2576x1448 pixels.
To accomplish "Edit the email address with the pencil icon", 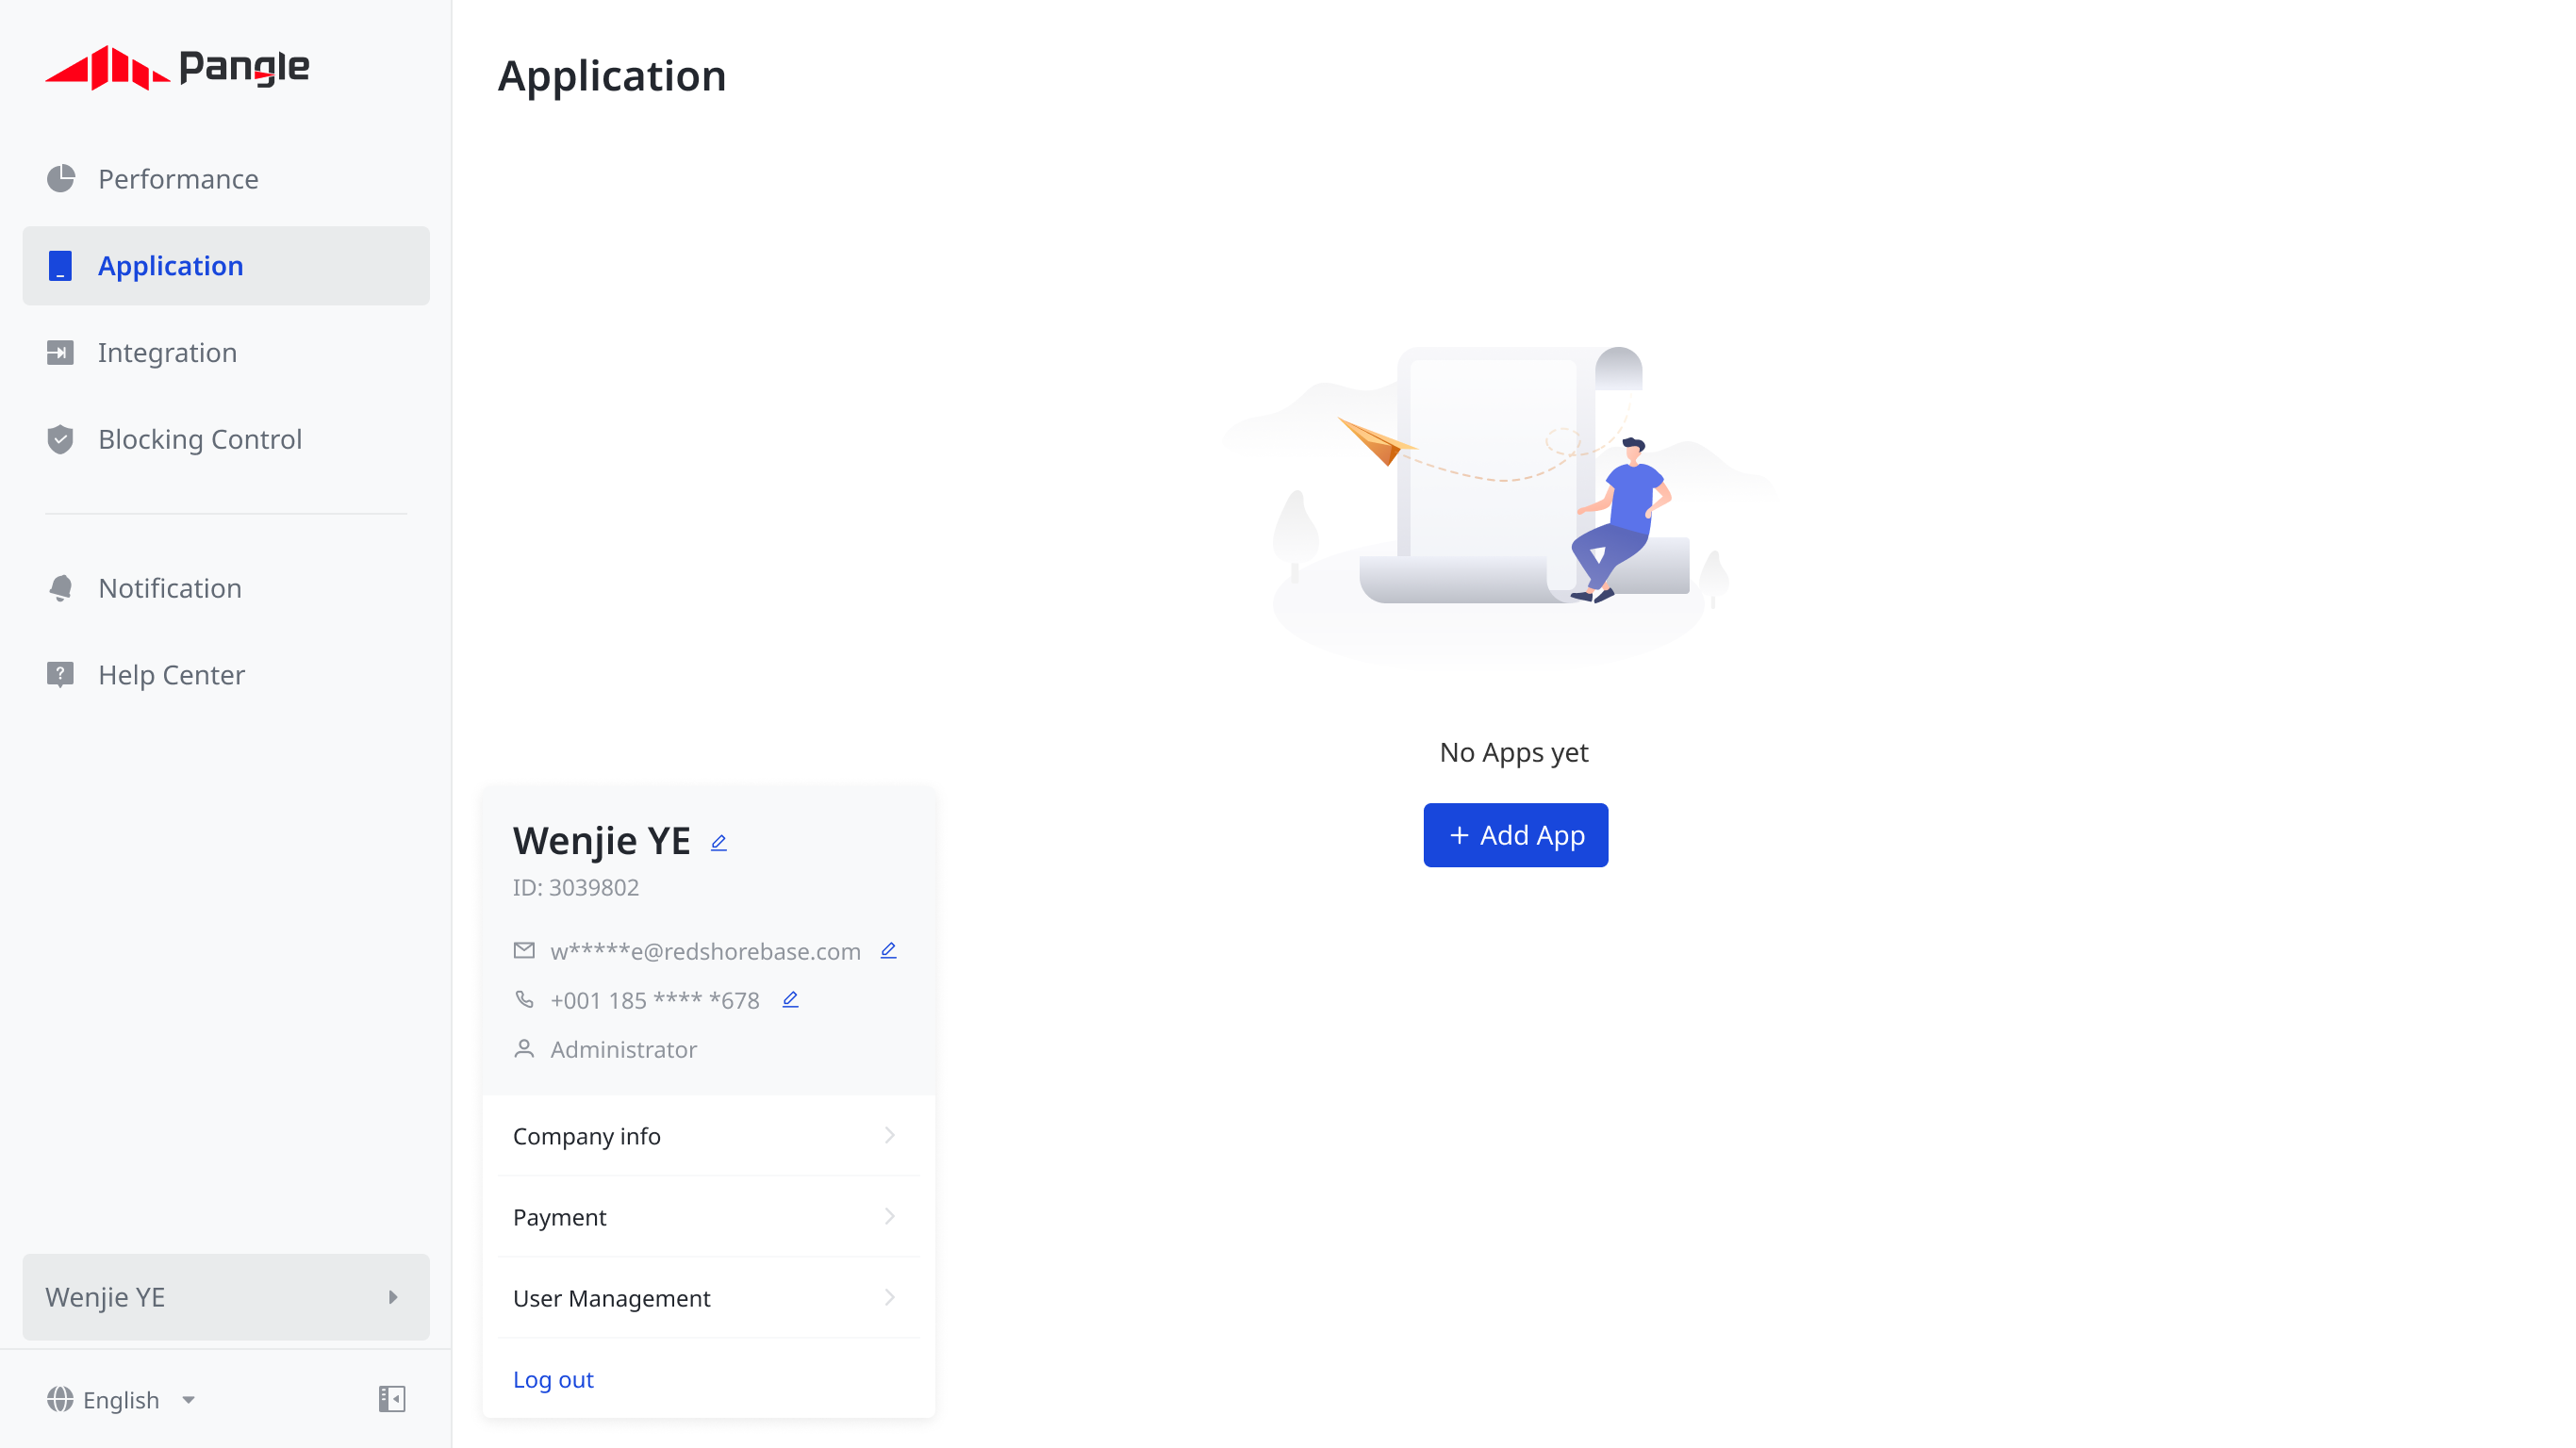I will pos(889,951).
